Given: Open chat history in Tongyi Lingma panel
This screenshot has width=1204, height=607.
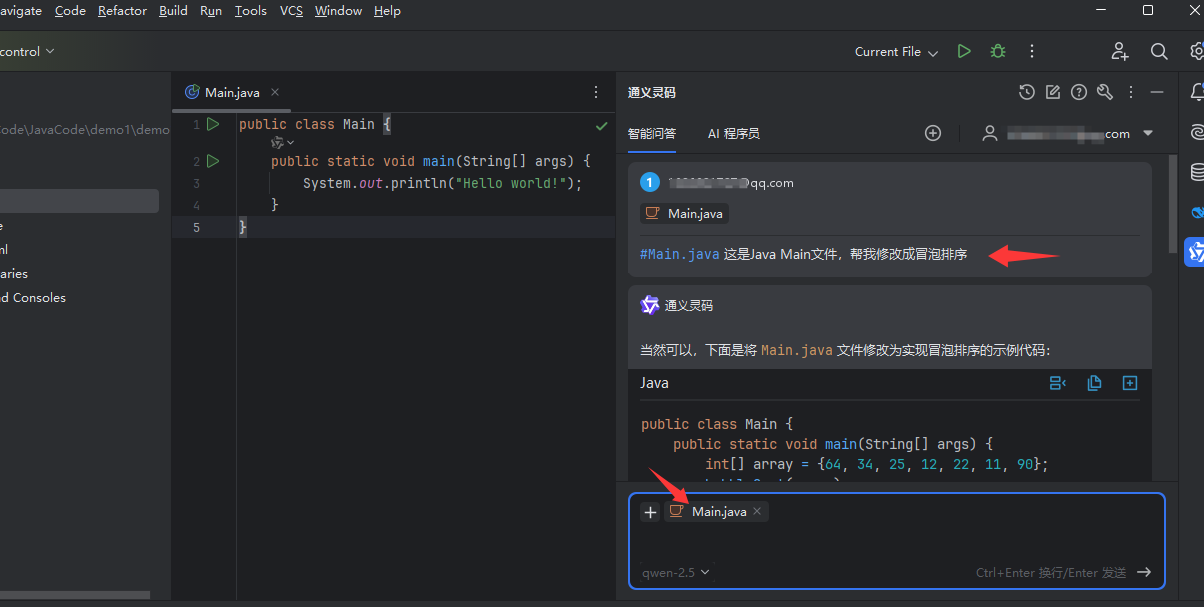Looking at the screenshot, I should (1027, 92).
